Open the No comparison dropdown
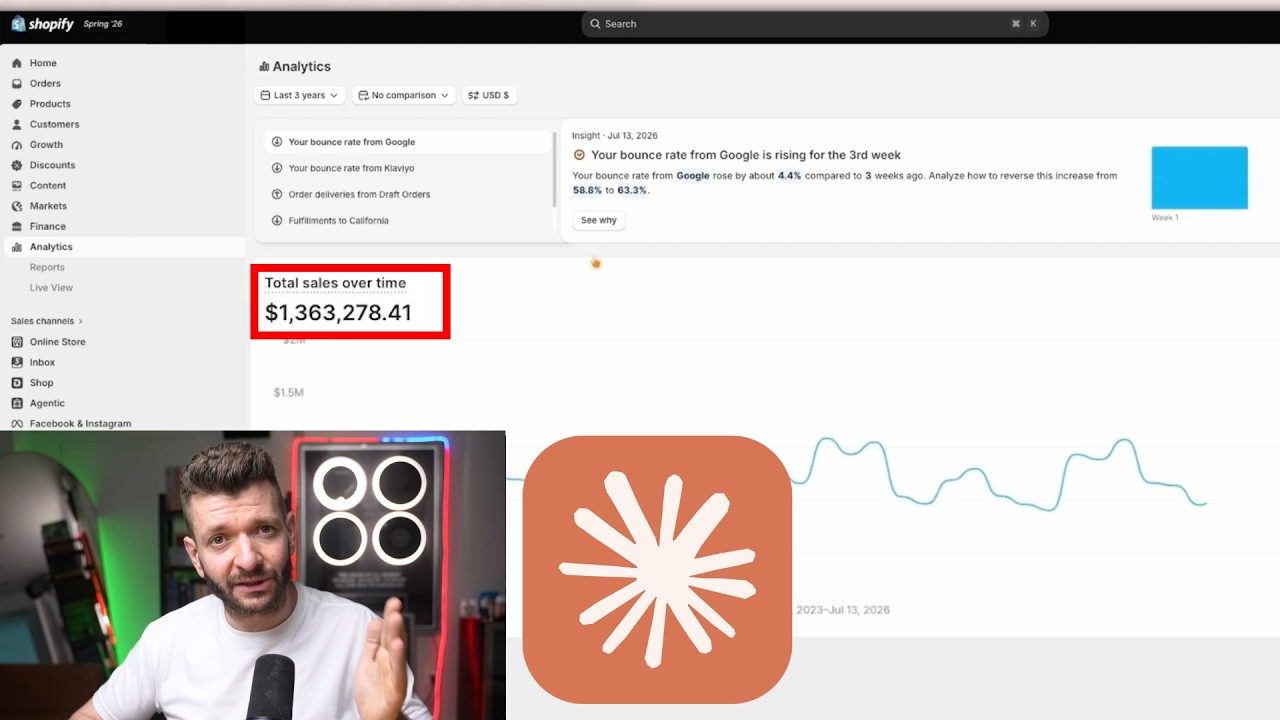 (x=403, y=95)
